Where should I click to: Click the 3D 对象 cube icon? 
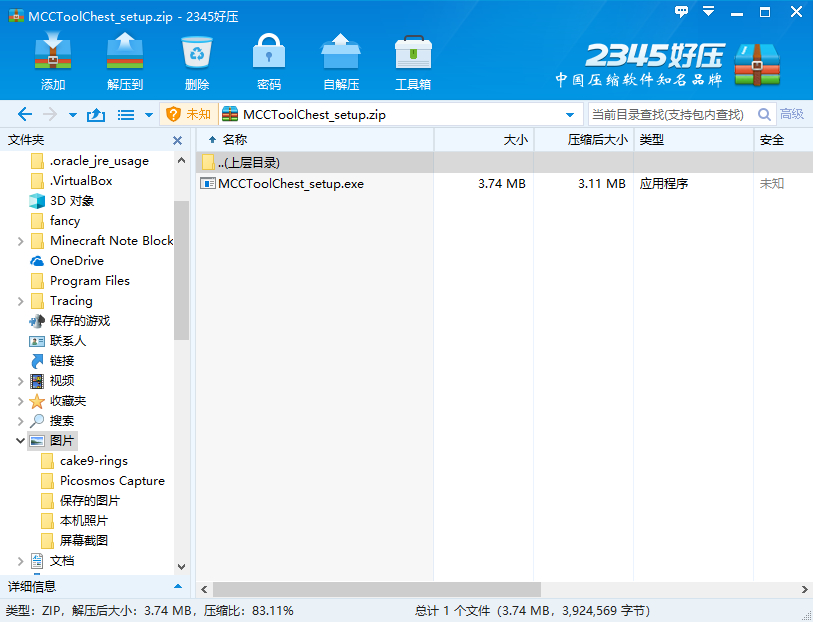[x=37, y=201]
